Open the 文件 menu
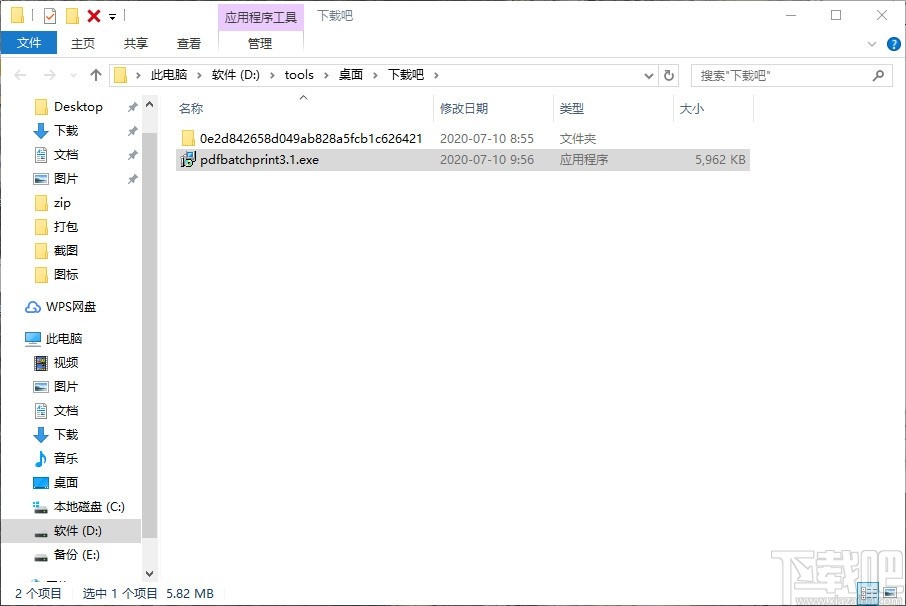906x606 pixels. [30, 43]
